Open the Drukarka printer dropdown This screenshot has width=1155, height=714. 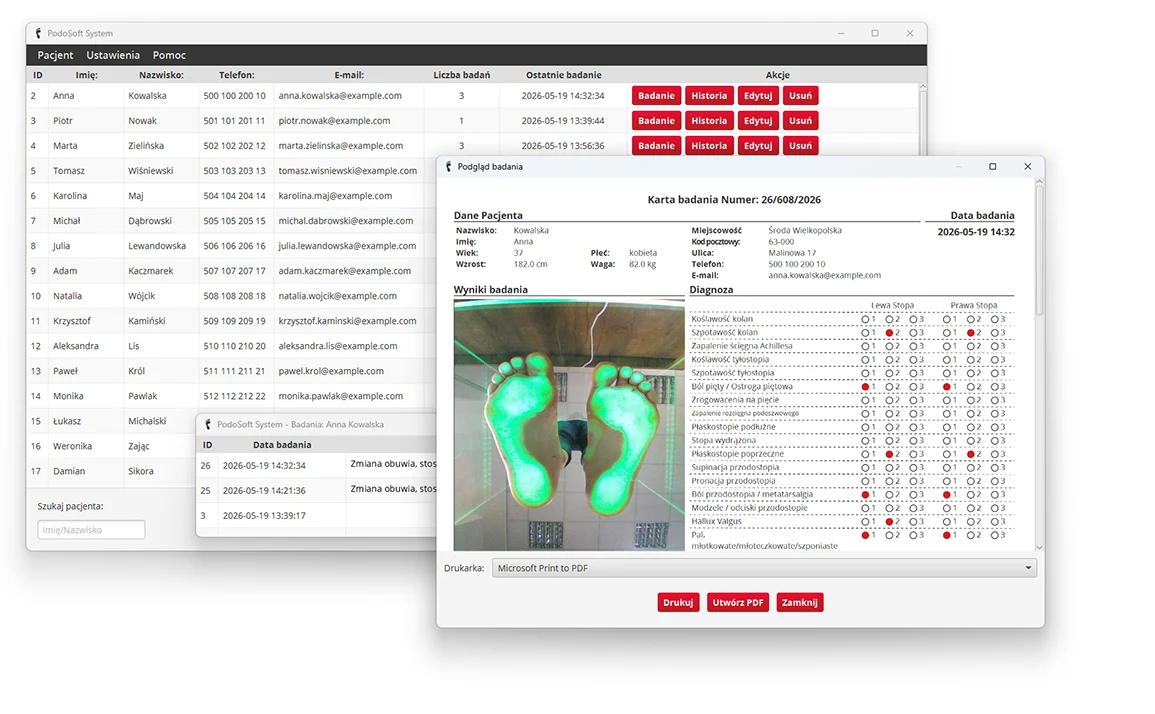point(764,568)
